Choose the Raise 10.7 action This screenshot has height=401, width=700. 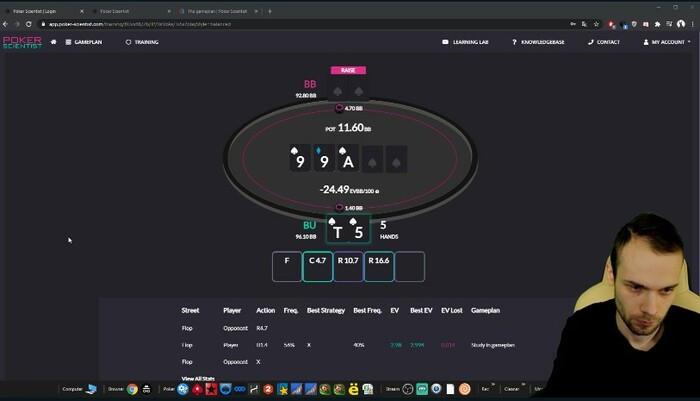pyautogui.click(x=348, y=267)
